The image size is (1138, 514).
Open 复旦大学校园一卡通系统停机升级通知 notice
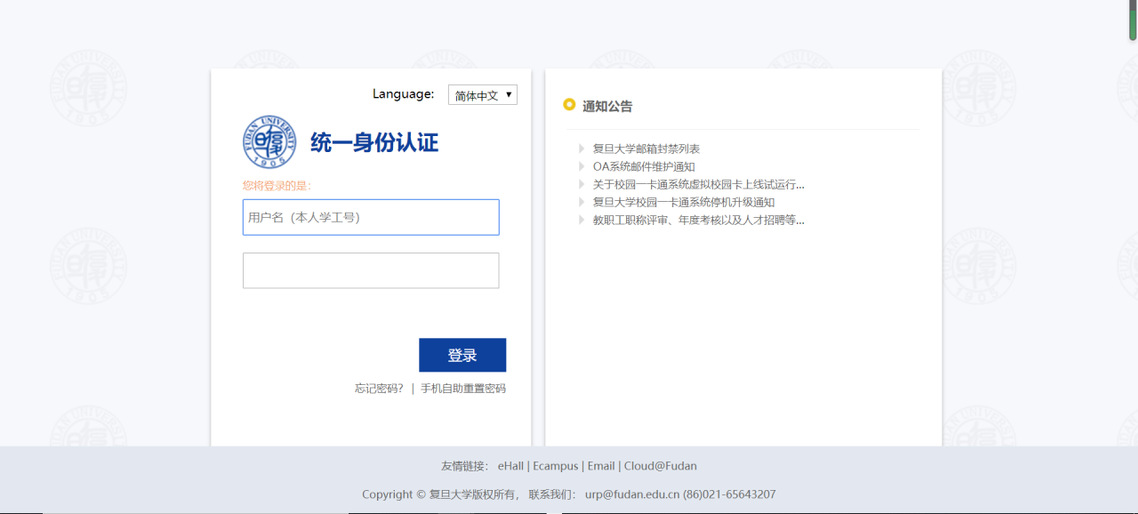(683, 202)
